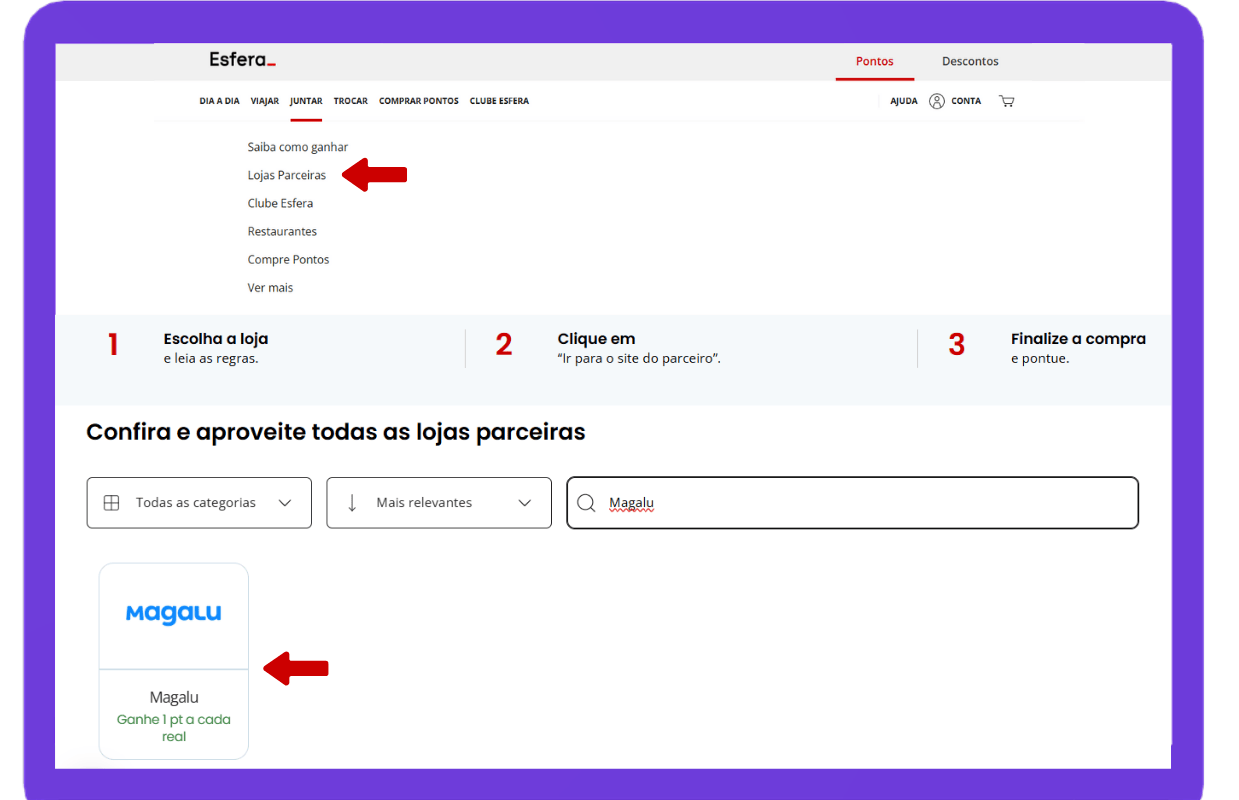Open the Mais relevantes sort dropdown

click(438, 503)
